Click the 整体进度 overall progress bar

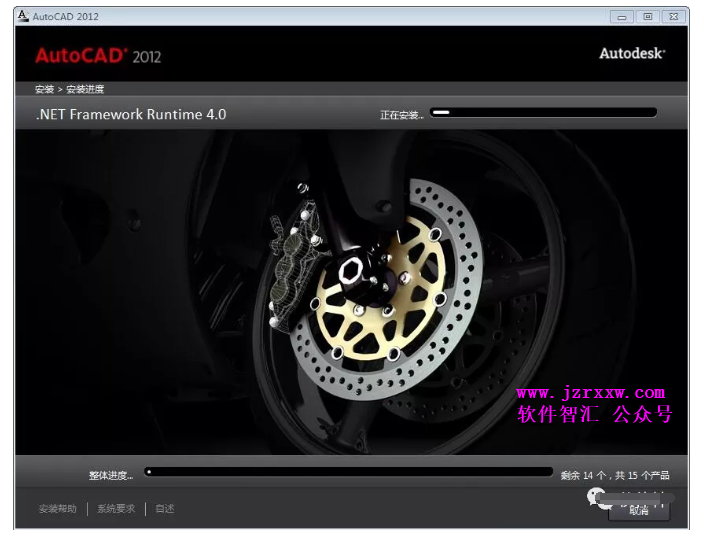point(348,472)
